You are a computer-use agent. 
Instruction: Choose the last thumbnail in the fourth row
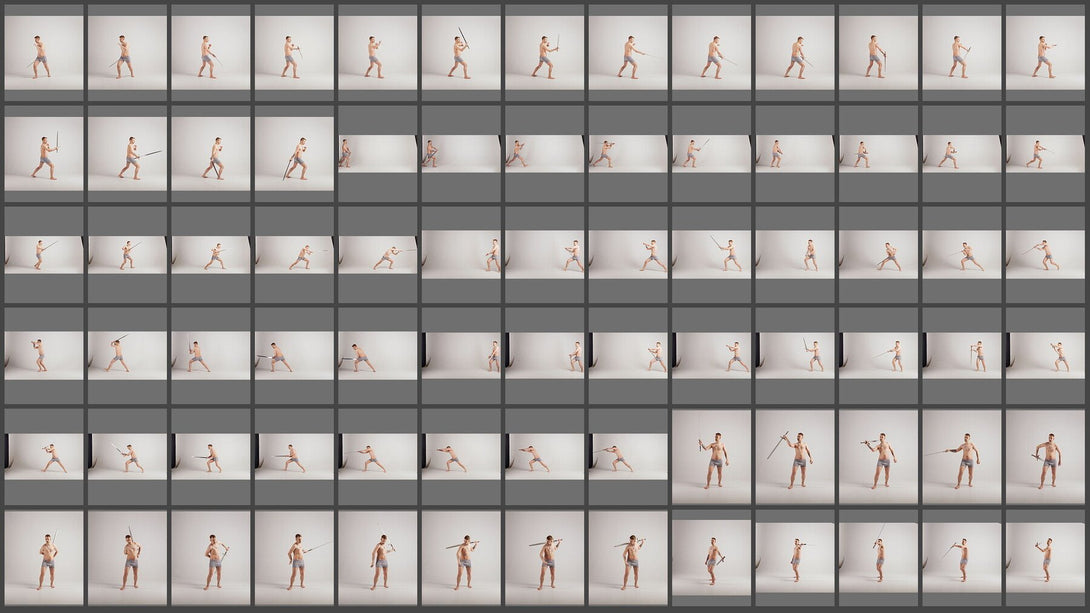(x=1045, y=355)
